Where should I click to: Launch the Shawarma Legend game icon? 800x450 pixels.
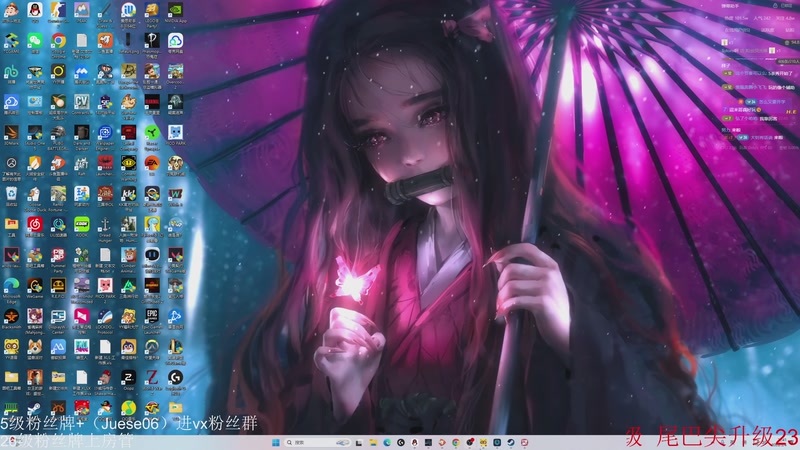(x=105, y=378)
